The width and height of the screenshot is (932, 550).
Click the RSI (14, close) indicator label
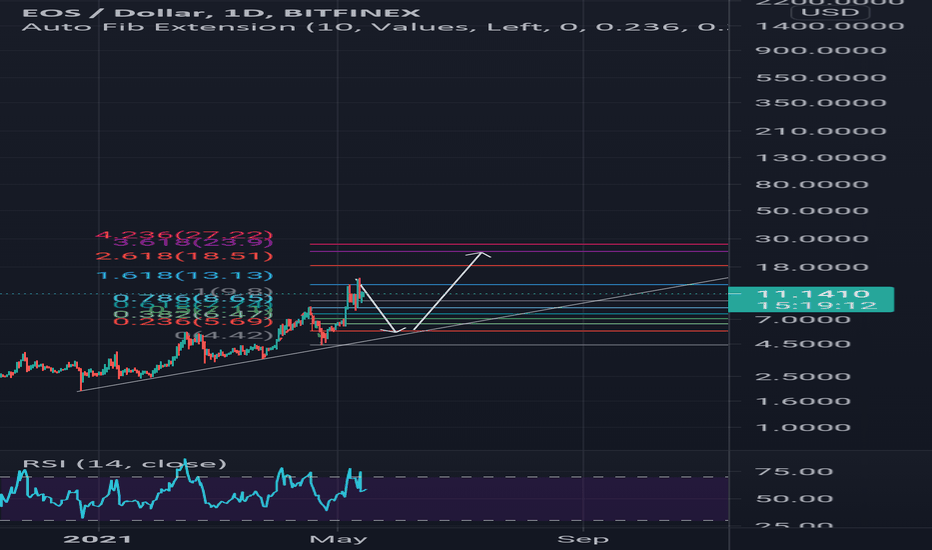[x=125, y=463]
